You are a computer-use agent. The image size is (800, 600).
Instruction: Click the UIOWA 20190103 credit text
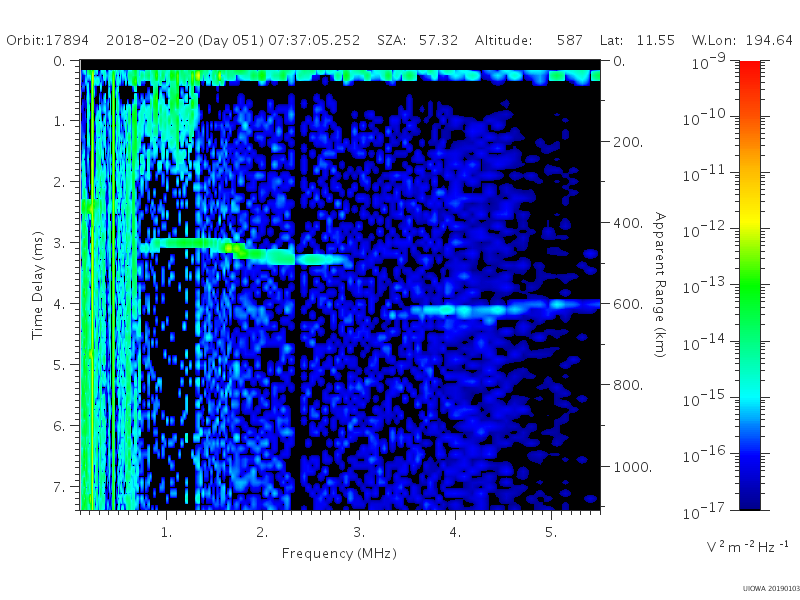click(x=771, y=589)
